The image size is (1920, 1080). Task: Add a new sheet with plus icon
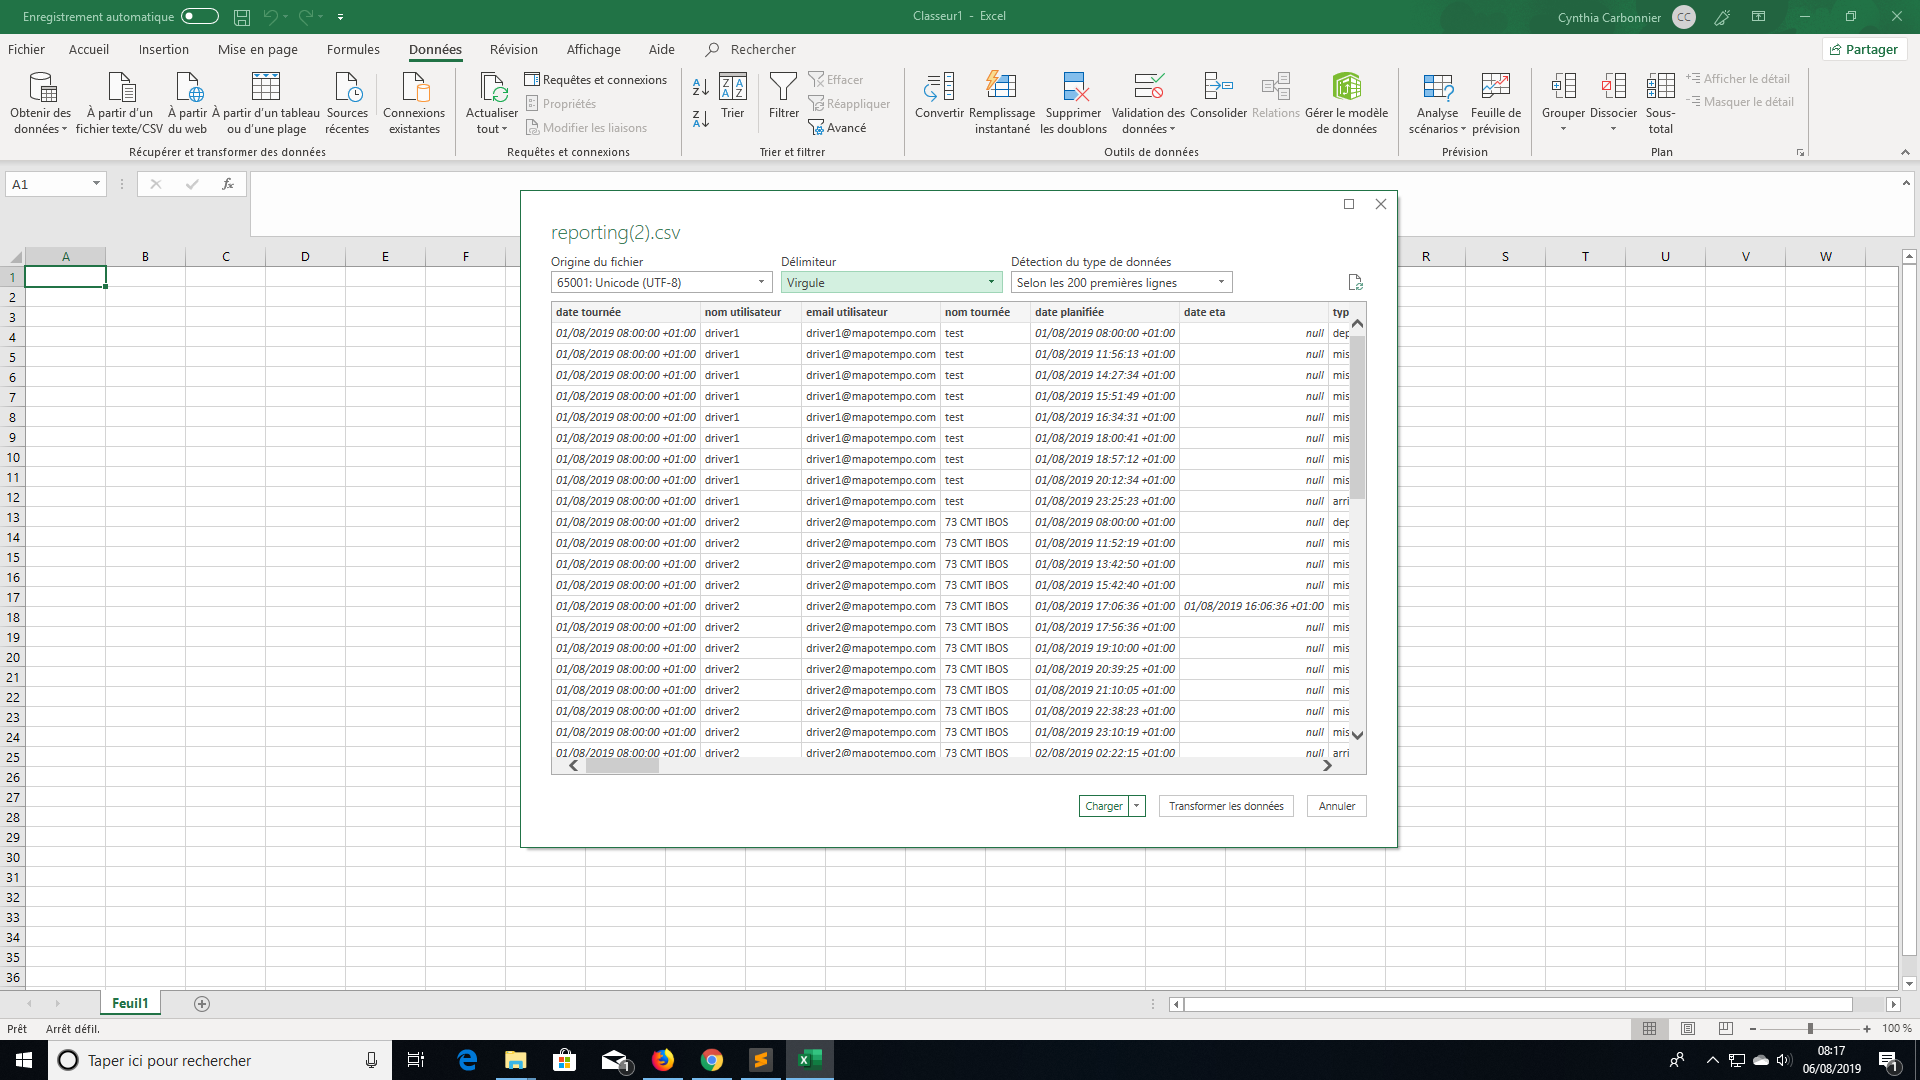pyautogui.click(x=202, y=1003)
